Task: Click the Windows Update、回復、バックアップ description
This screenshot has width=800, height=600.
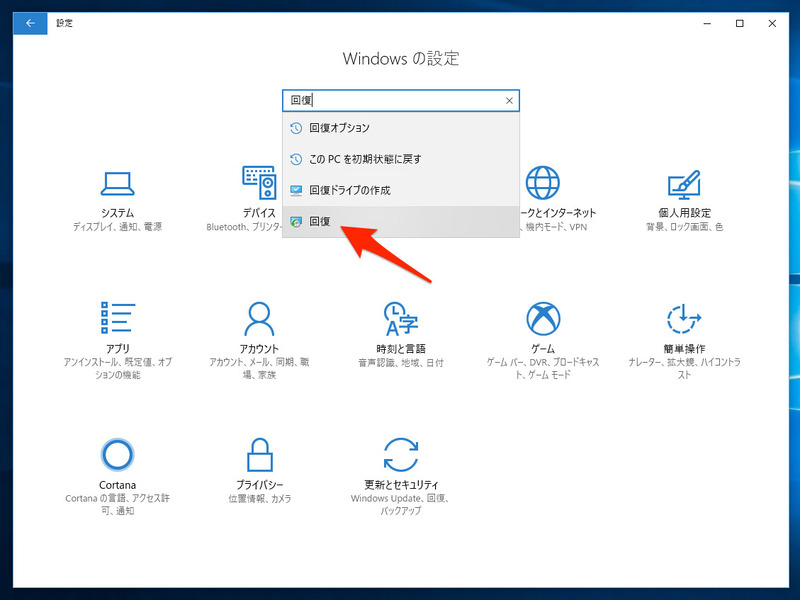Action: pyautogui.click(x=401, y=505)
